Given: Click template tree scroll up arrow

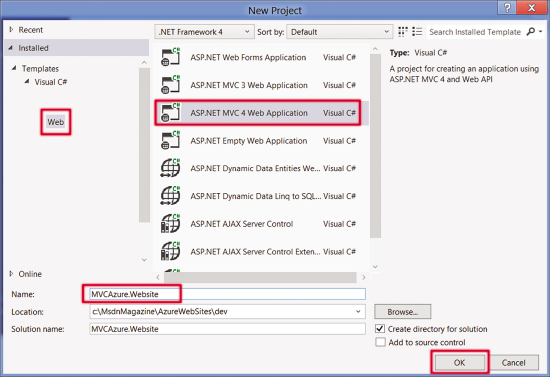Looking at the screenshot, I should tap(144, 62).
